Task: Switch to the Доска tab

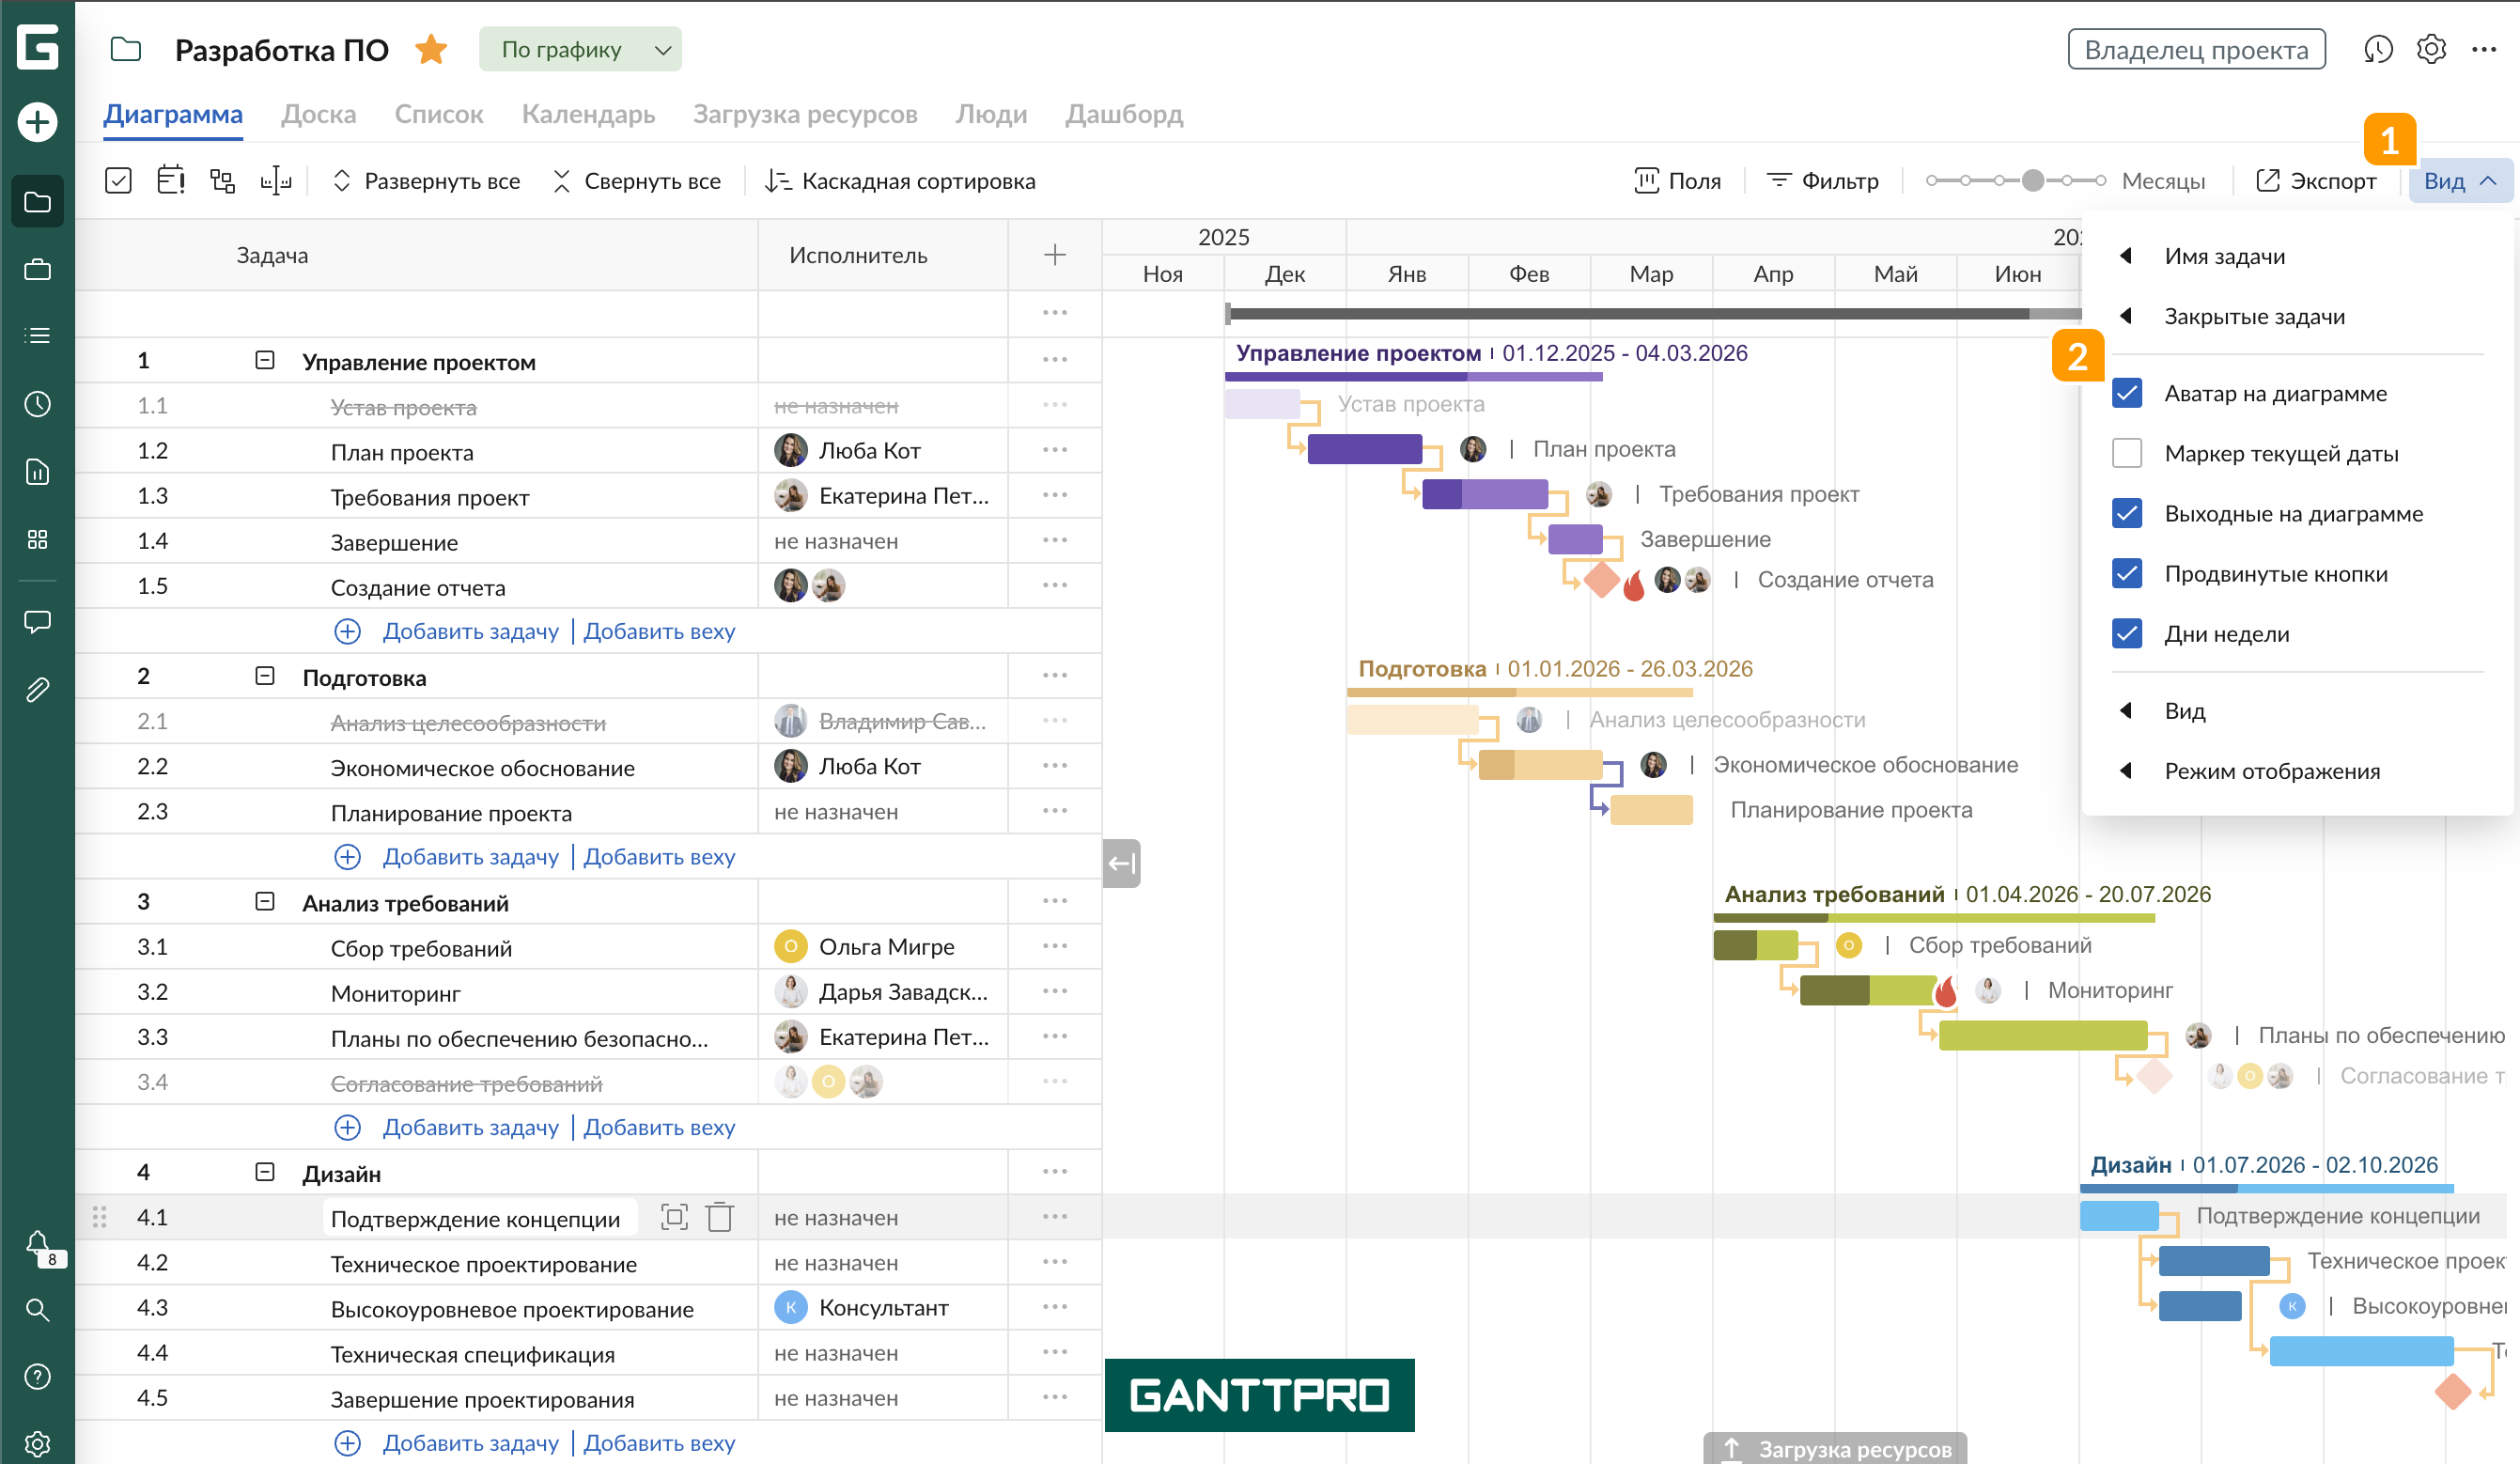Action: pos(318,114)
